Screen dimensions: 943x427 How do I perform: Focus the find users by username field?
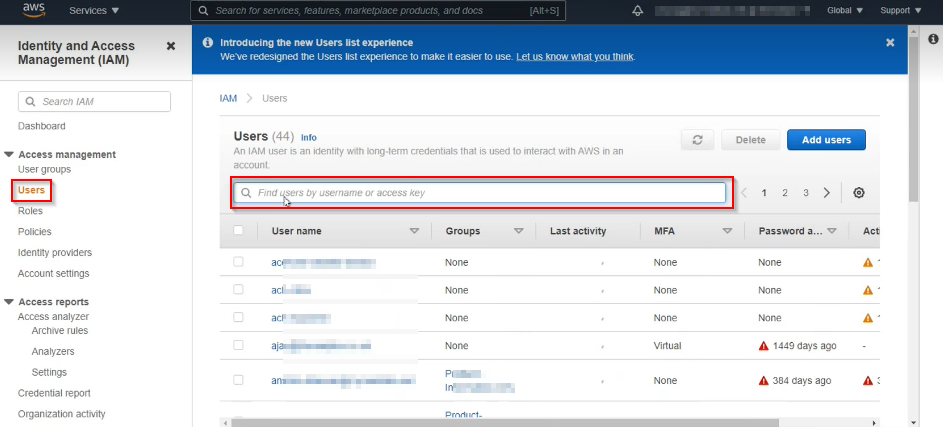coord(480,192)
